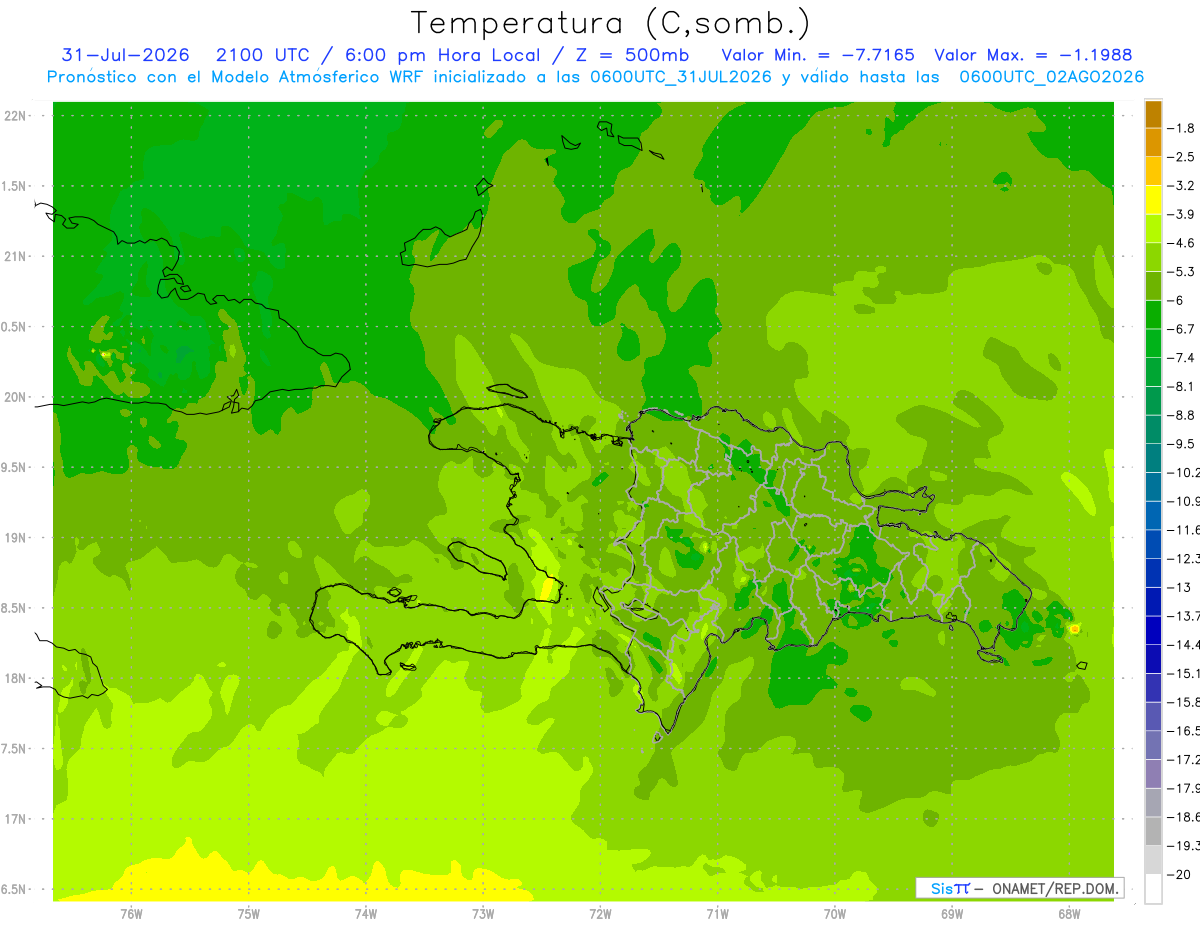Click the 'ONAMET/REP.DOM.' credit label
The image size is (1200, 927).
[x=1054, y=888]
